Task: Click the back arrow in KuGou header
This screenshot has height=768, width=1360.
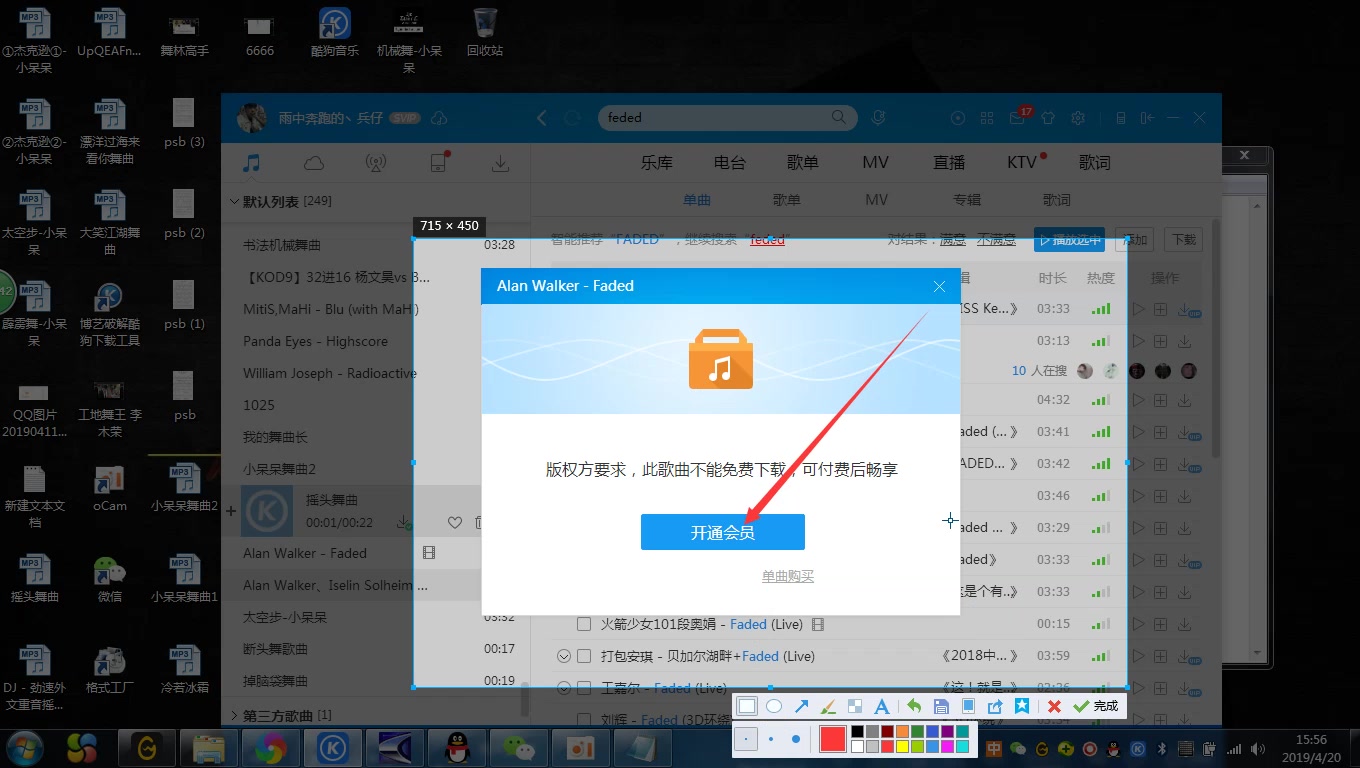Action: pos(542,118)
